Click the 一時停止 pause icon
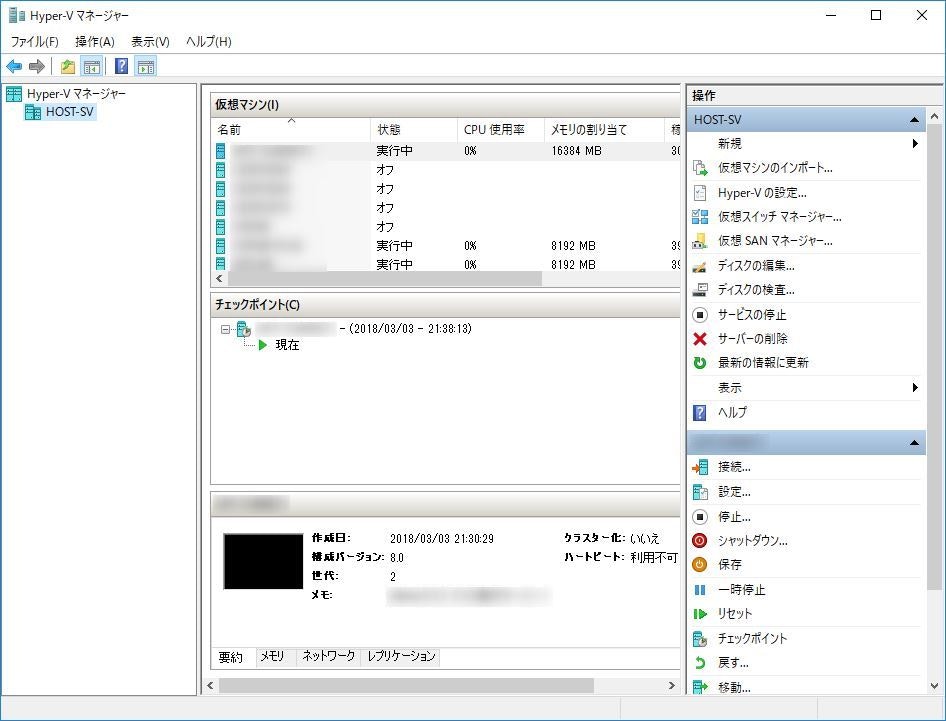946x721 pixels. (x=700, y=590)
